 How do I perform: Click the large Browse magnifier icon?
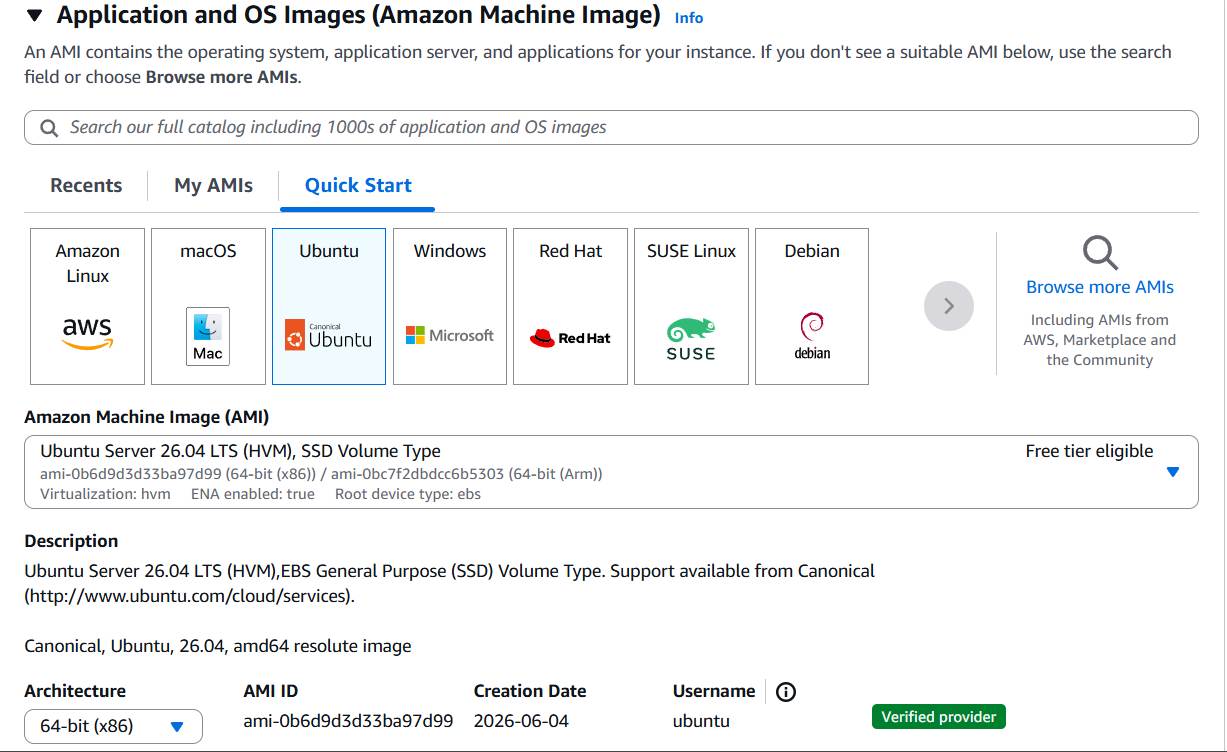pos(1100,253)
